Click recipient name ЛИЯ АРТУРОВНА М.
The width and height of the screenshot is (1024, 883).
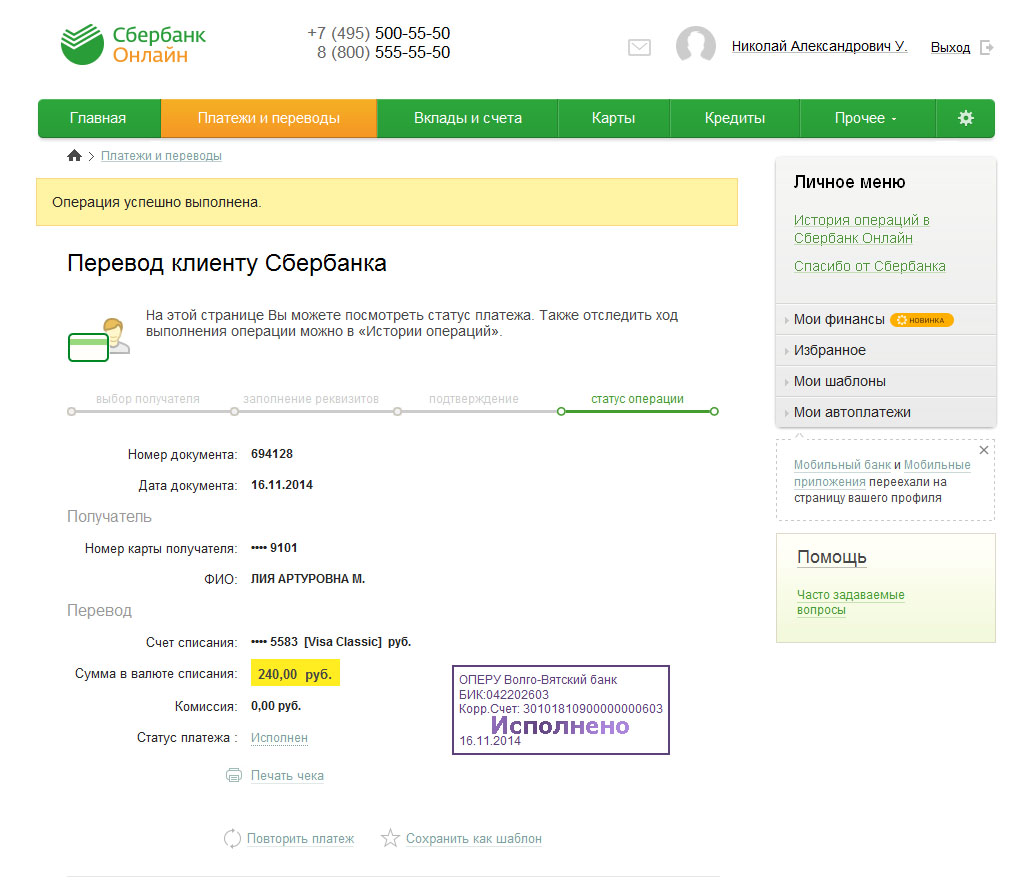tap(308, 579)
